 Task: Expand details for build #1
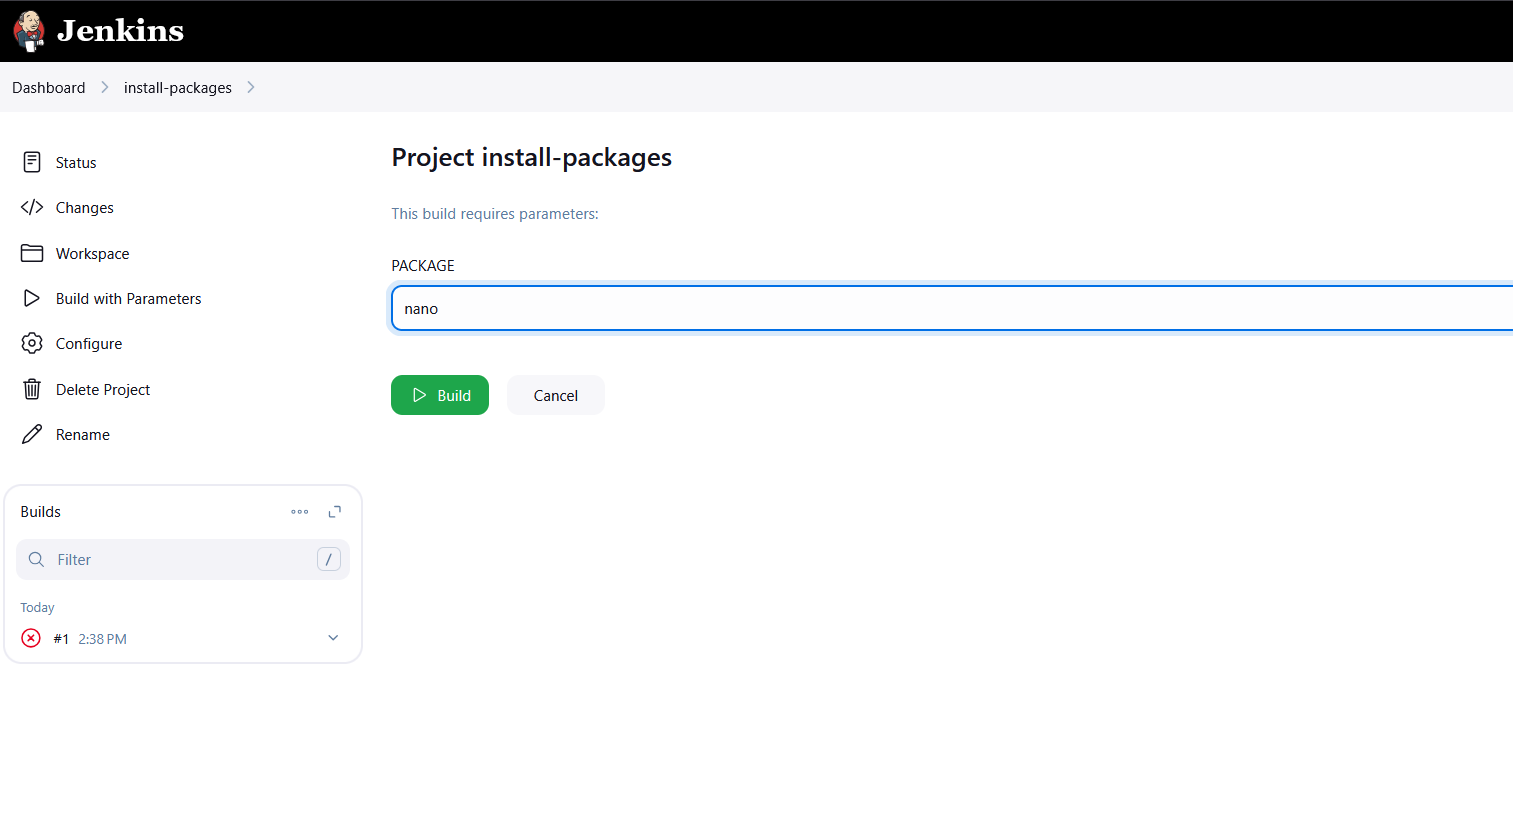click(333, 637)
